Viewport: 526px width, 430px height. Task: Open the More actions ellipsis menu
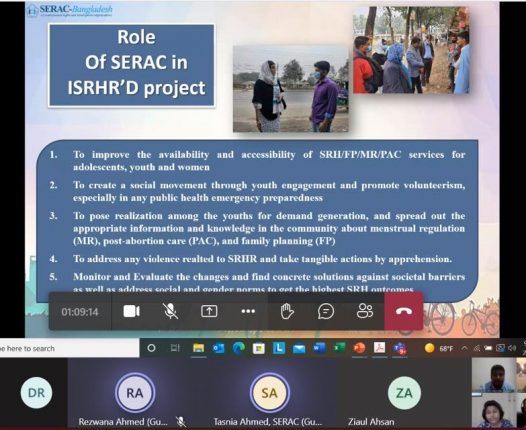pyautogui.click(x=248, y=312)
